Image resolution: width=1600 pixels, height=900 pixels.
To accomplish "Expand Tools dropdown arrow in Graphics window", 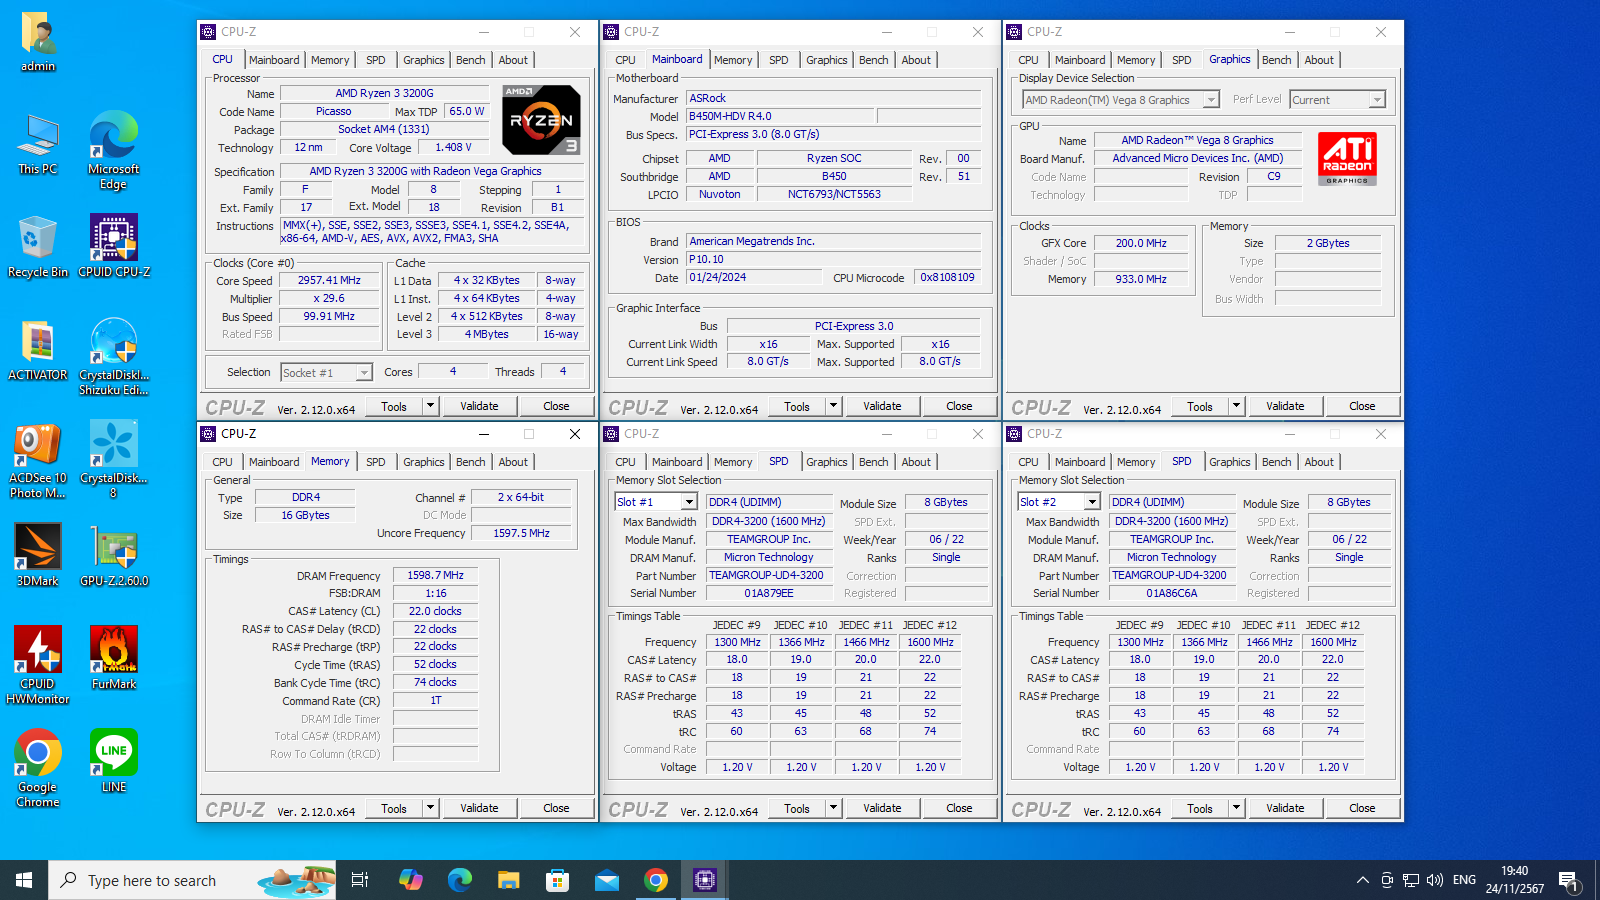I will tap(1237, 406).
